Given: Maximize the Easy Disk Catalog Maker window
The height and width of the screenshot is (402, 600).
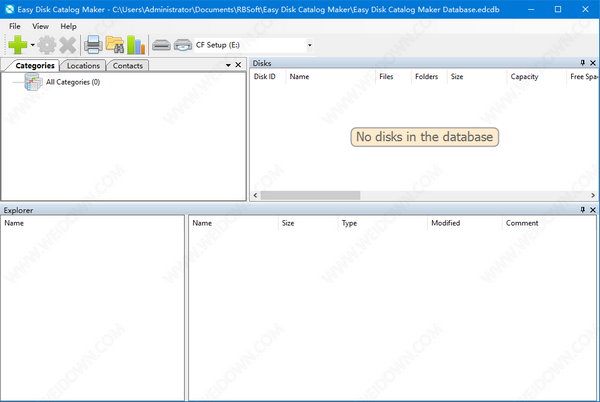Looking at the screenshot, I should [558, 9].
